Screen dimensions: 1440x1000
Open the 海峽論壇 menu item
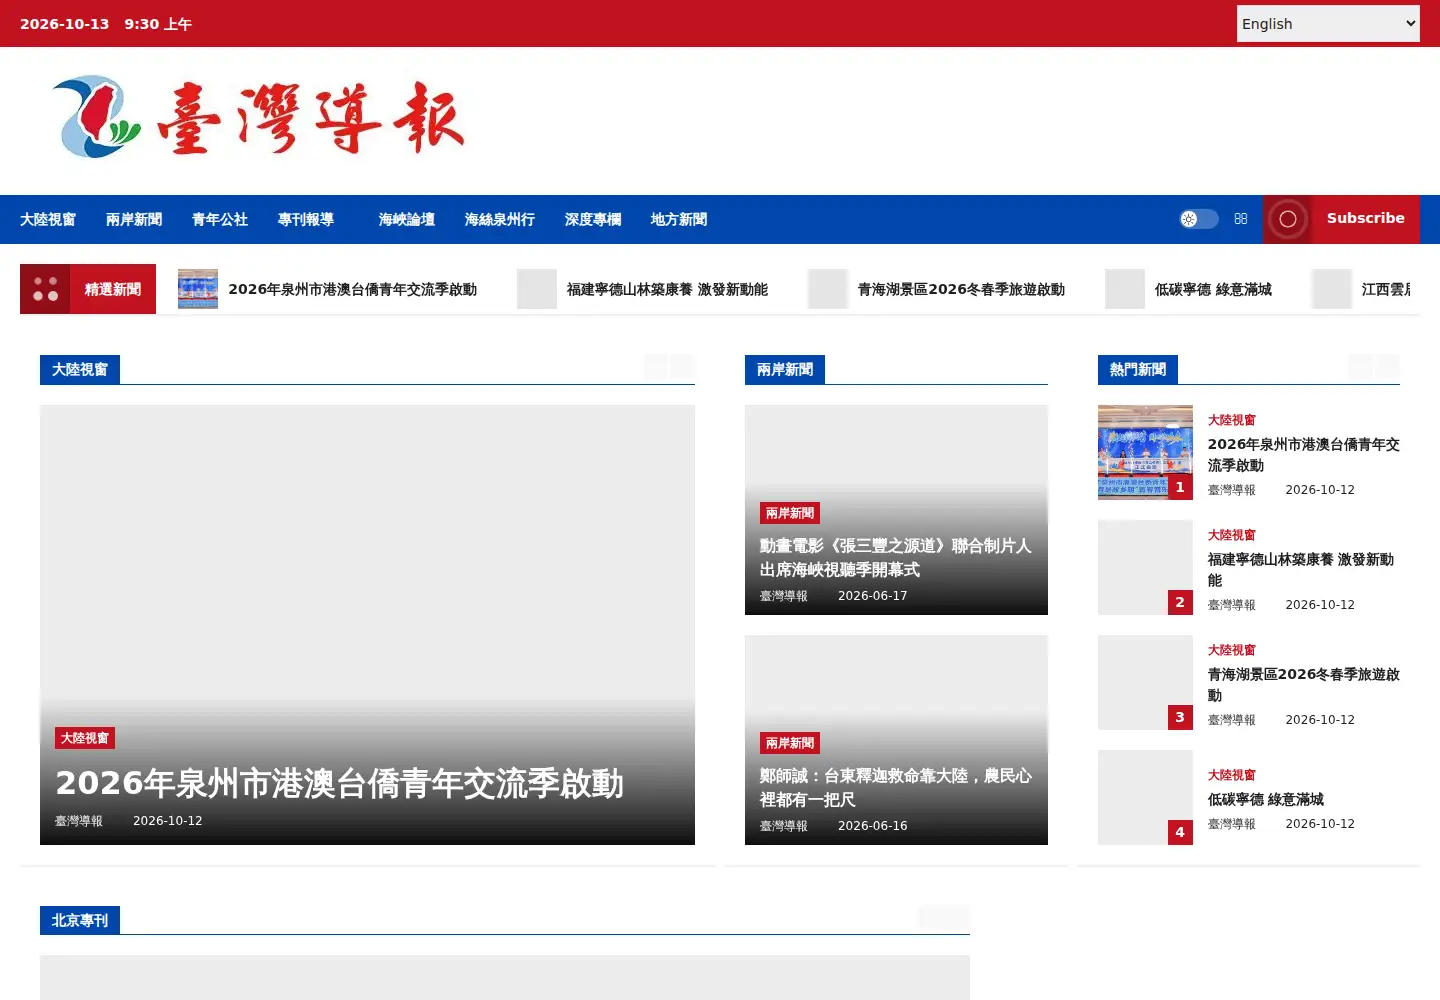[x=406, y=219]
